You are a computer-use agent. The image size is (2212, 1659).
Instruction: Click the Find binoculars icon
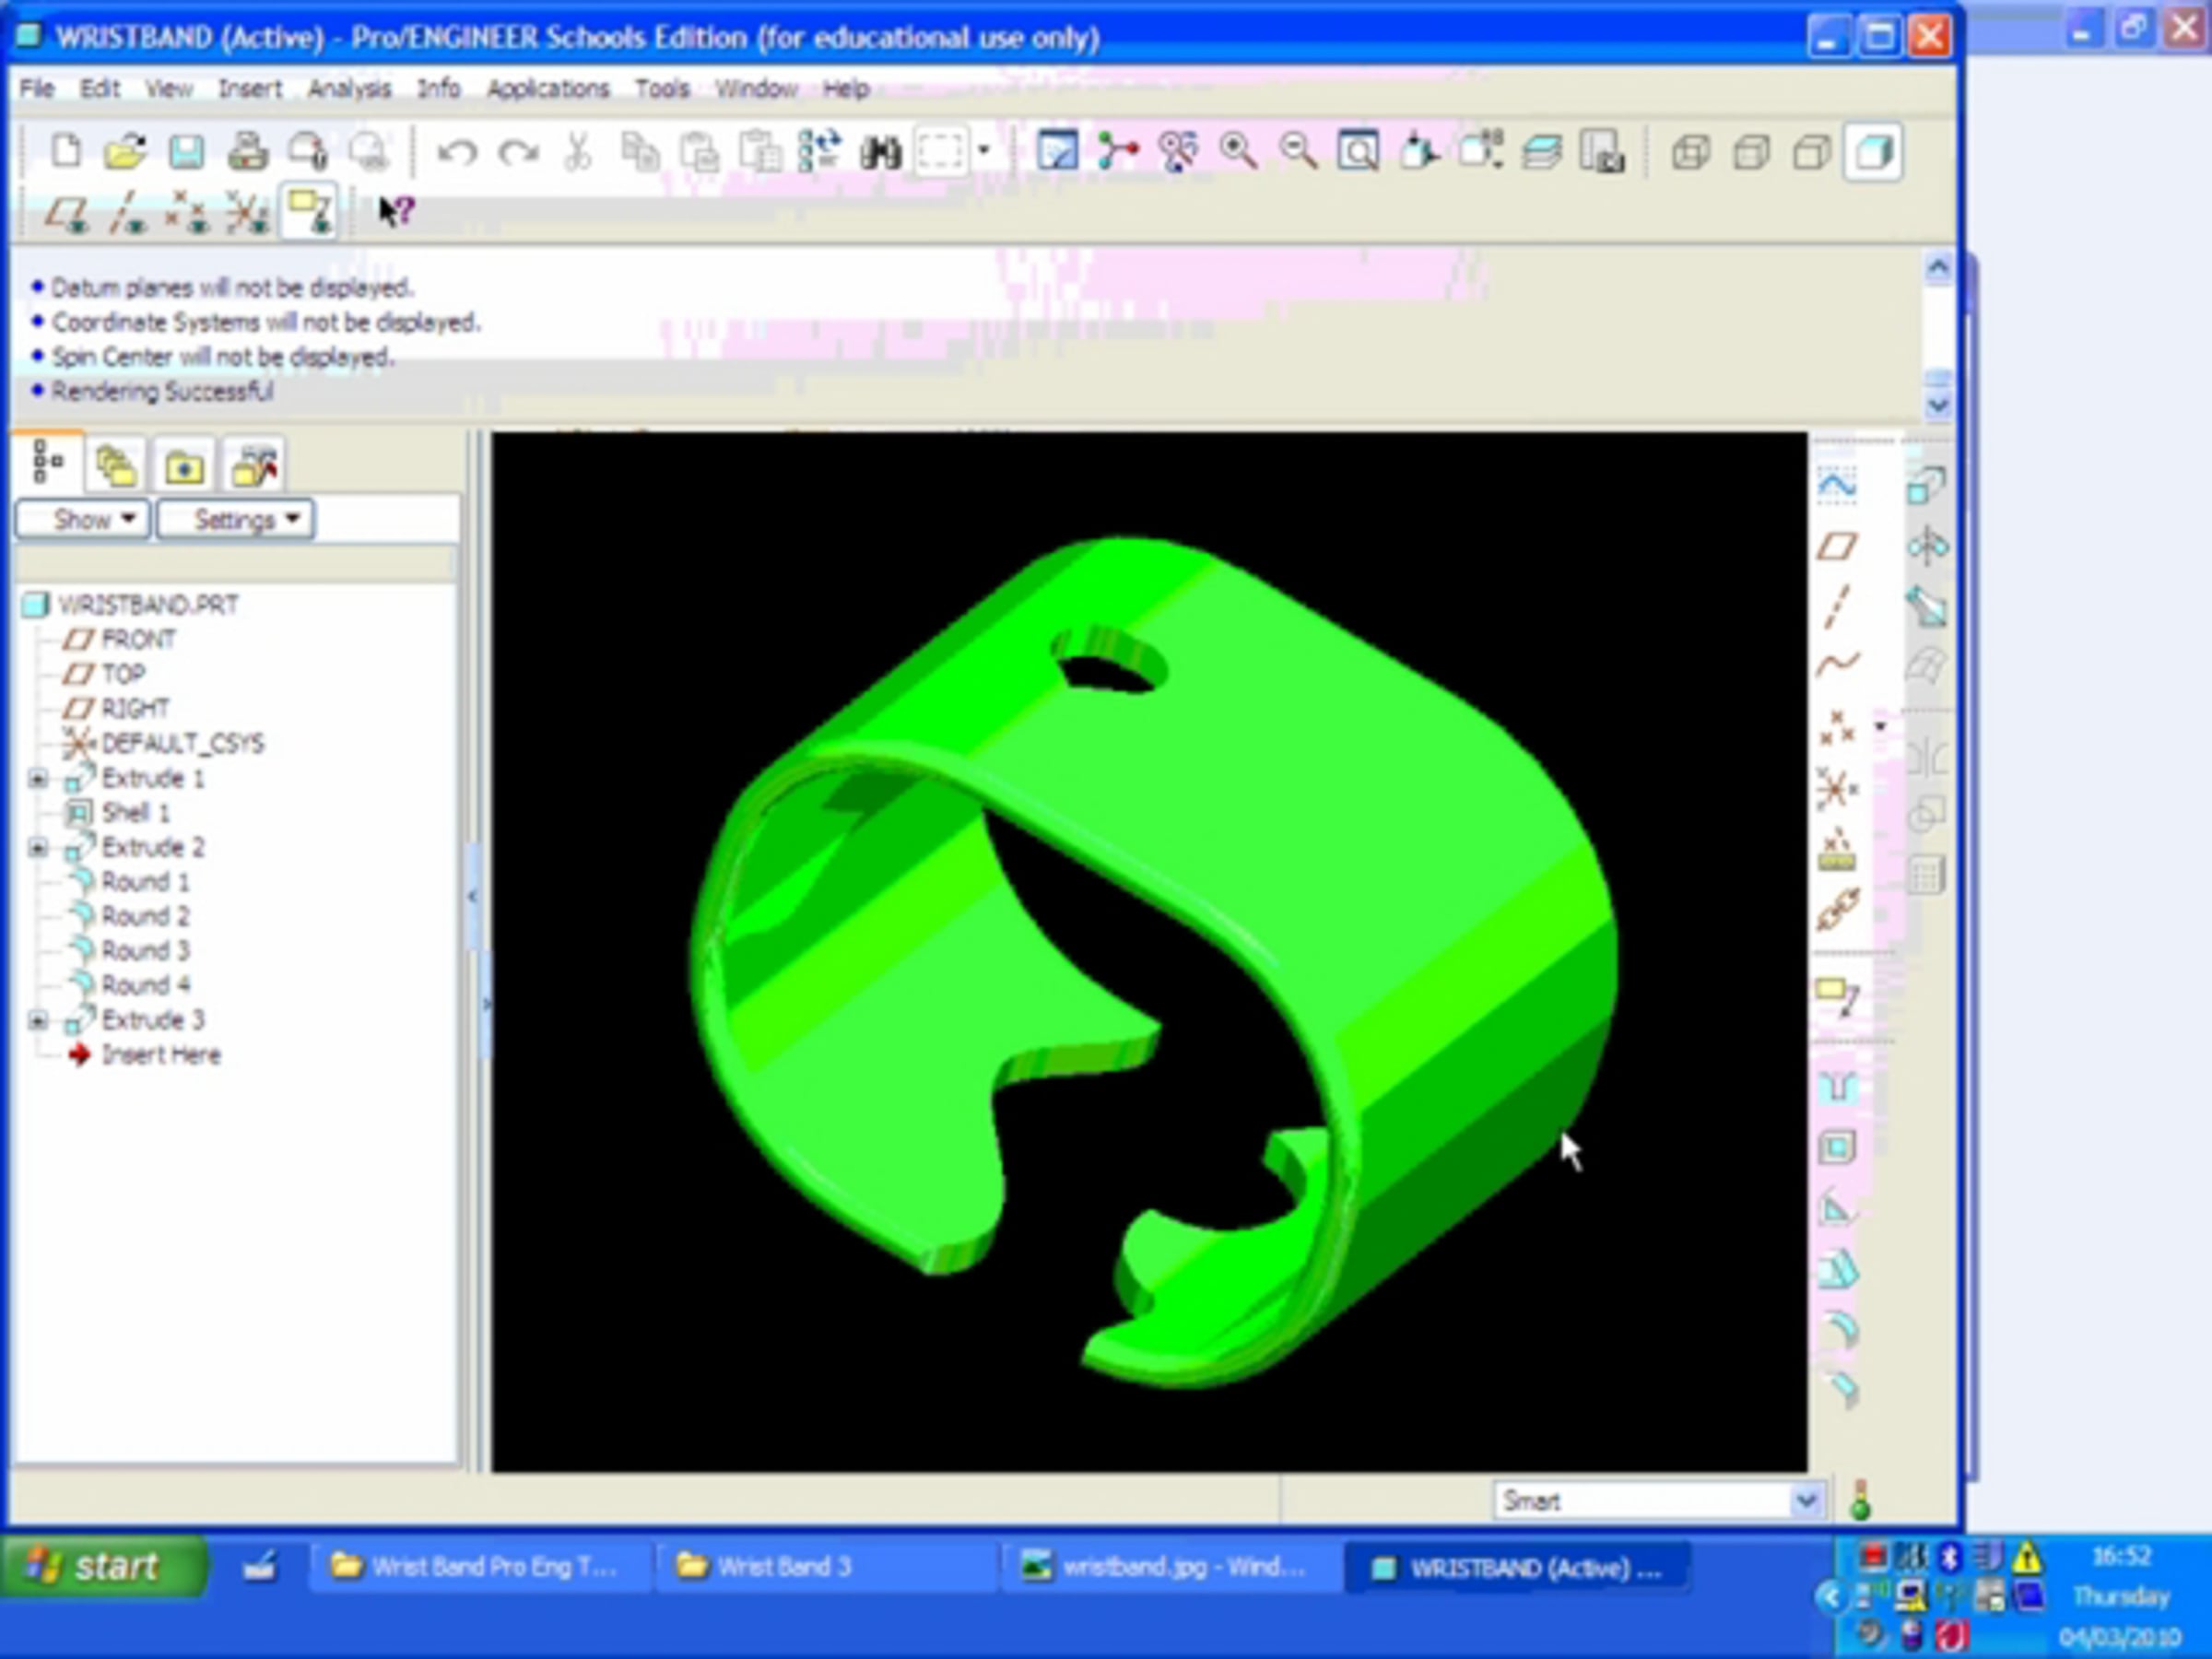[x=880, y=152]
